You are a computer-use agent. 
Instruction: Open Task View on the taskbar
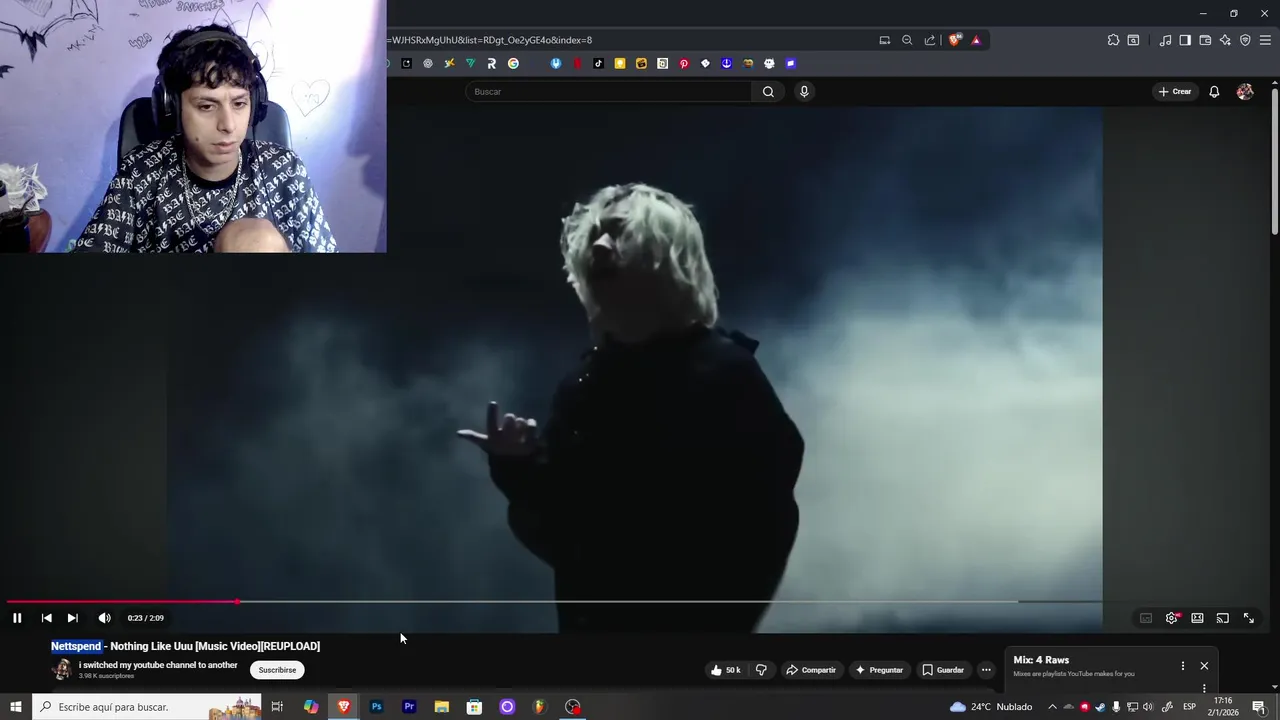278,707
